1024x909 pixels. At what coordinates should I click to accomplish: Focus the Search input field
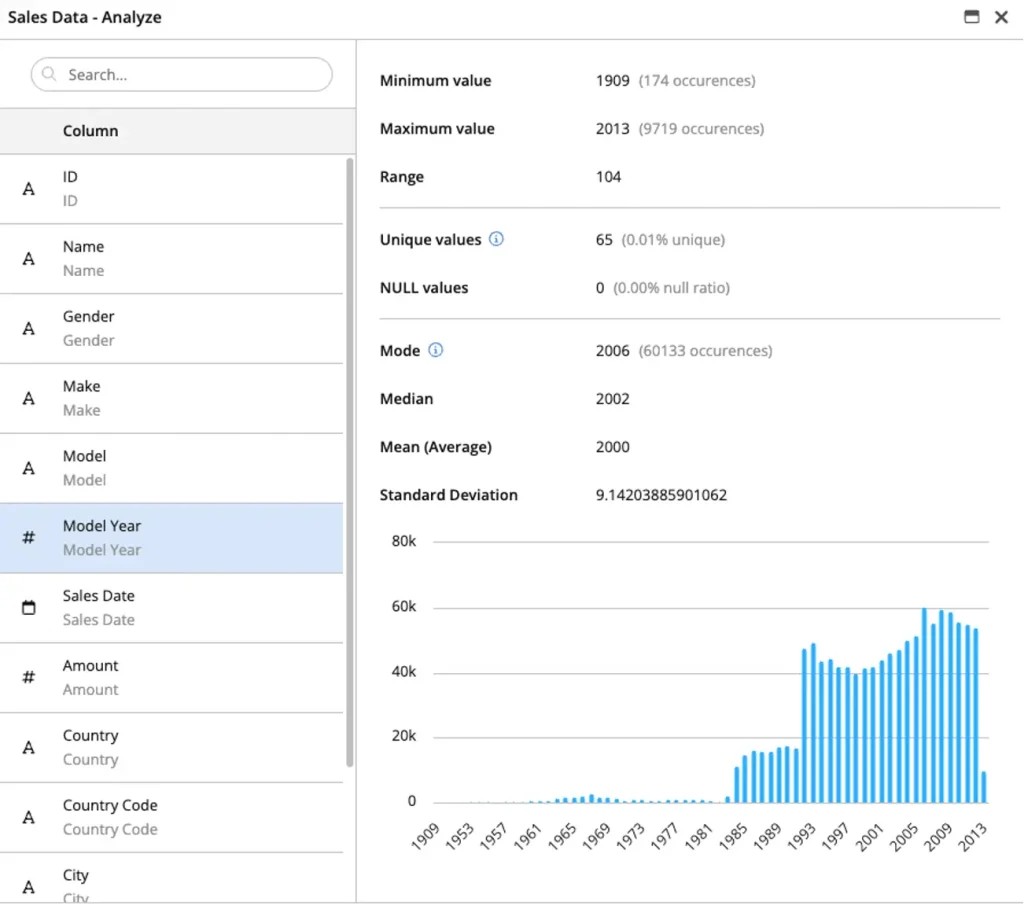(x=182, y=74)
